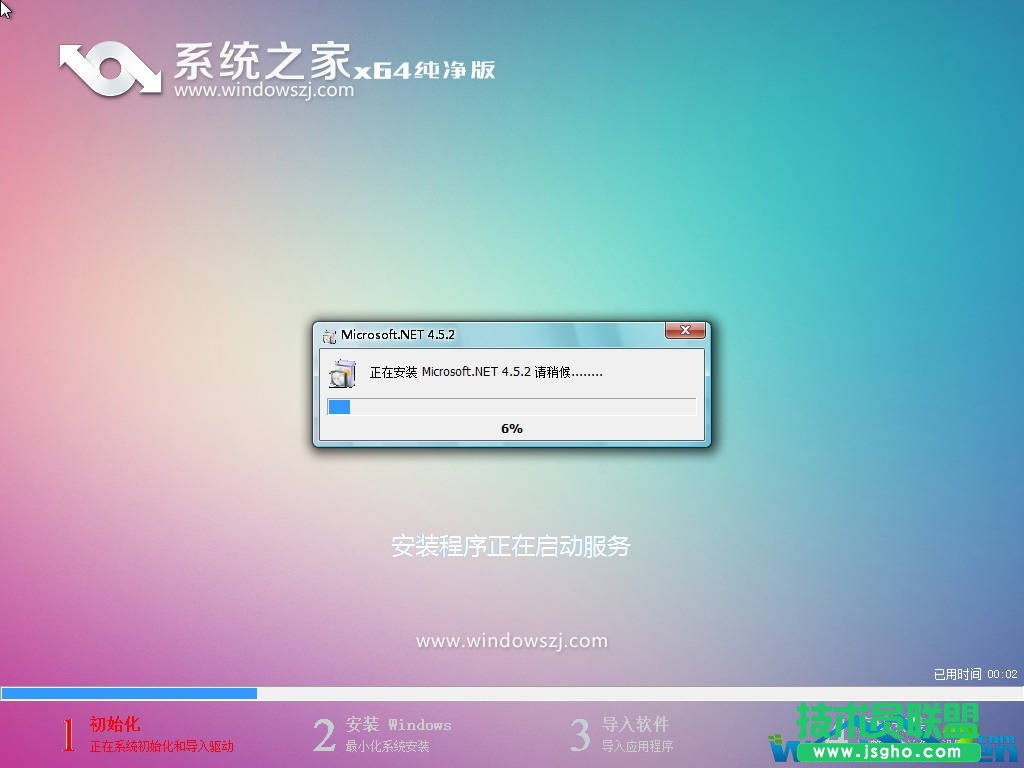Click the 技术员联盟 green logo
Screen dimensions: 1024x768
889,717
